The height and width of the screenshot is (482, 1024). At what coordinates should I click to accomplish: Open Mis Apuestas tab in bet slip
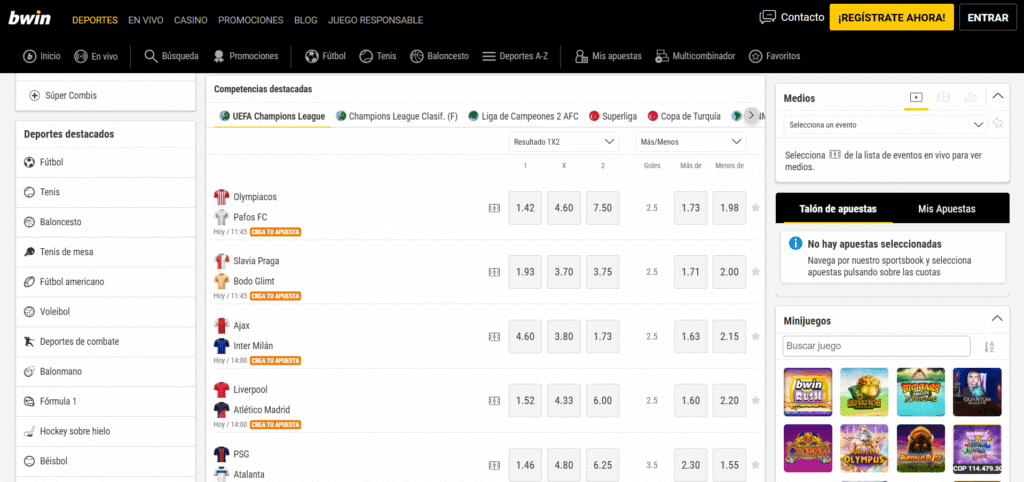click(x=946, y=209)
